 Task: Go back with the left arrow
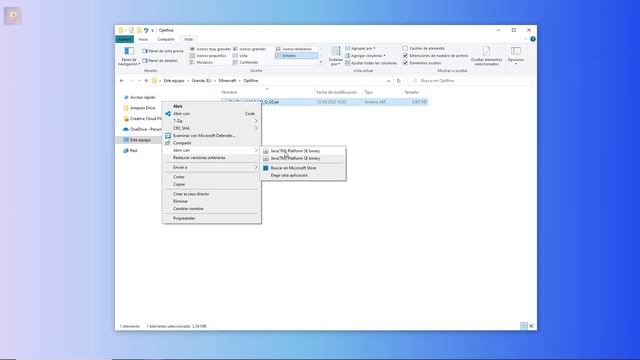pyautogui.click(x=122, y=81)
